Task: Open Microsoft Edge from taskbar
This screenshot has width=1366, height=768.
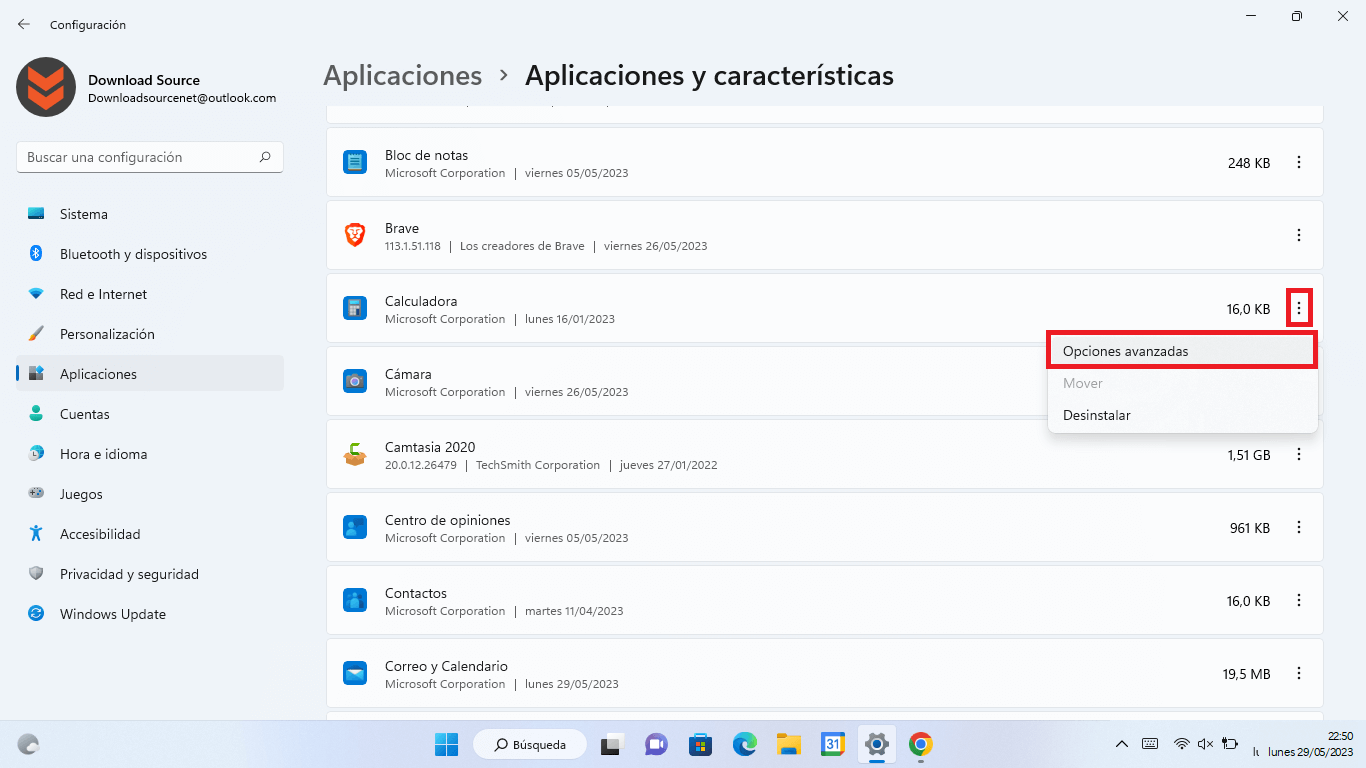Action: pyautogui.click(x=744, y=744)
